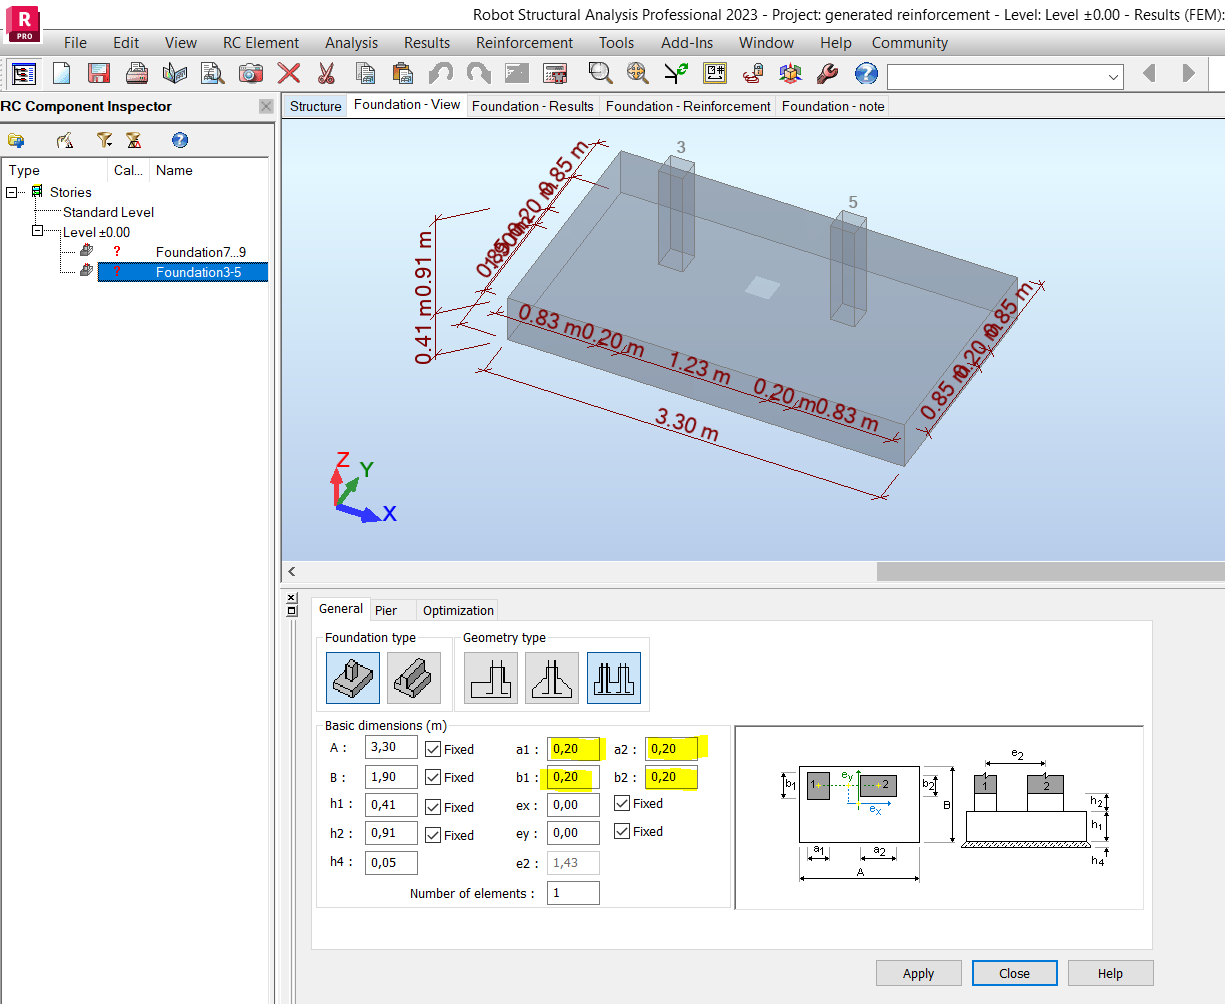Select the Calculations icon in the main toolbar
Viewport: 1225px width, 1004px height.
tap(553, 72)
